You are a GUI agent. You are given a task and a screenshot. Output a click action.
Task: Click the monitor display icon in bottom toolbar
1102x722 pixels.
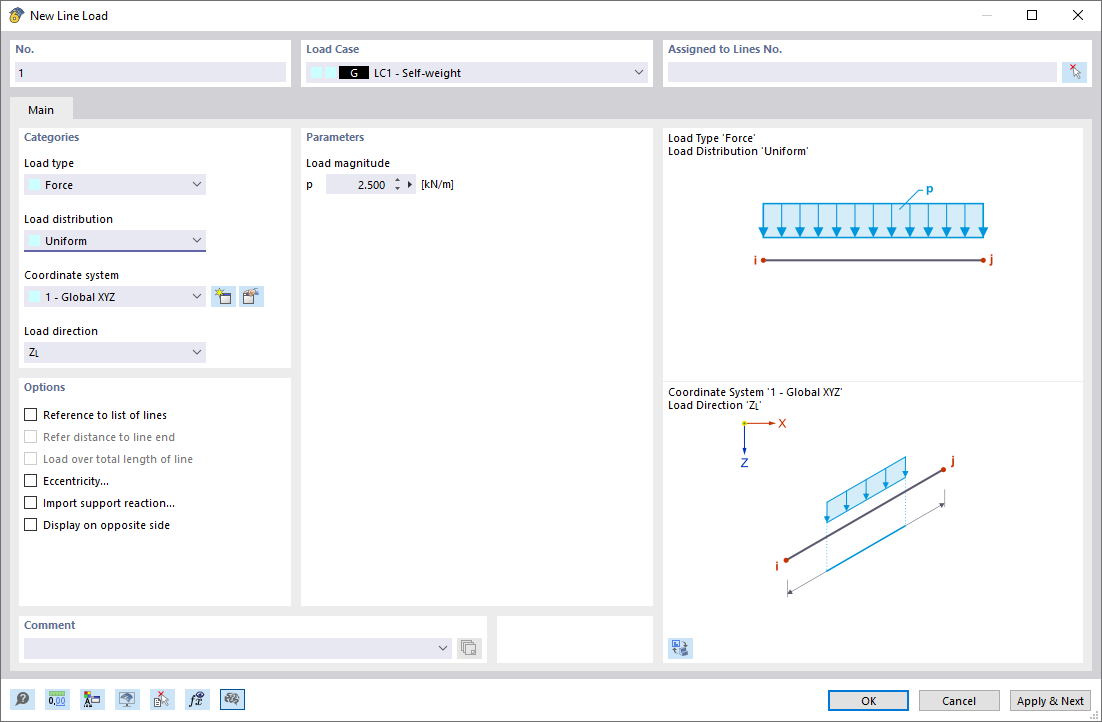pyautogui.click(x=127, y=700)
